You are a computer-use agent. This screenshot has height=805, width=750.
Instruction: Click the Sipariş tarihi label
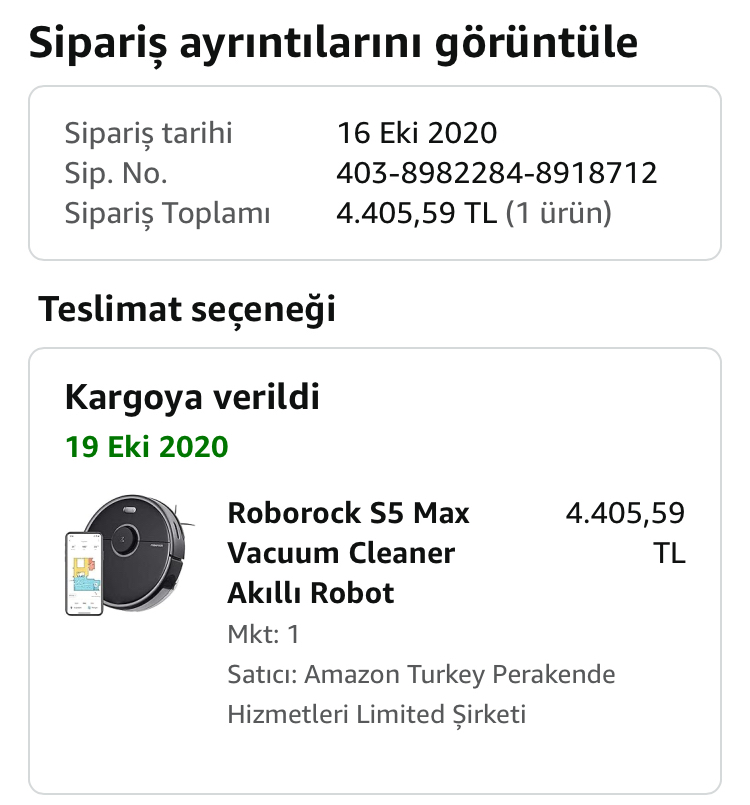(148, 133)
